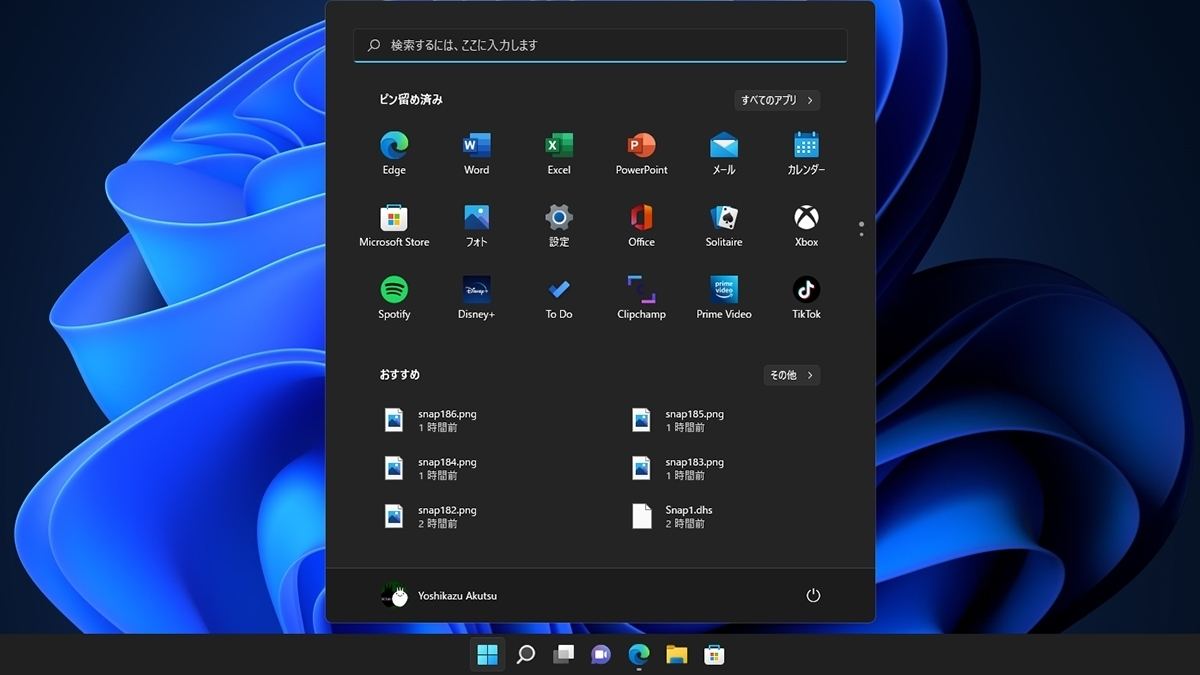Image resolution: width=1200 pixels, height=675 pixels.
Task: Open Excel from the pinned grid
Action: [559, 153]
